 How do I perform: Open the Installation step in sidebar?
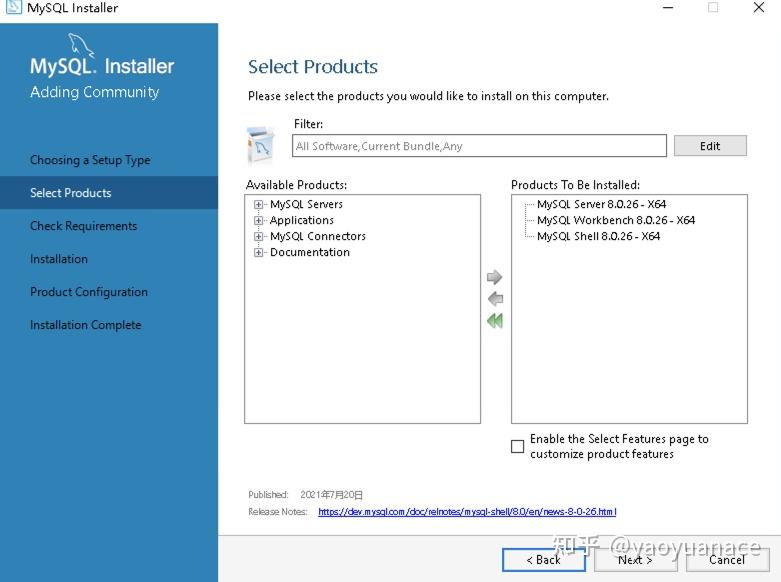pos(59,259)
